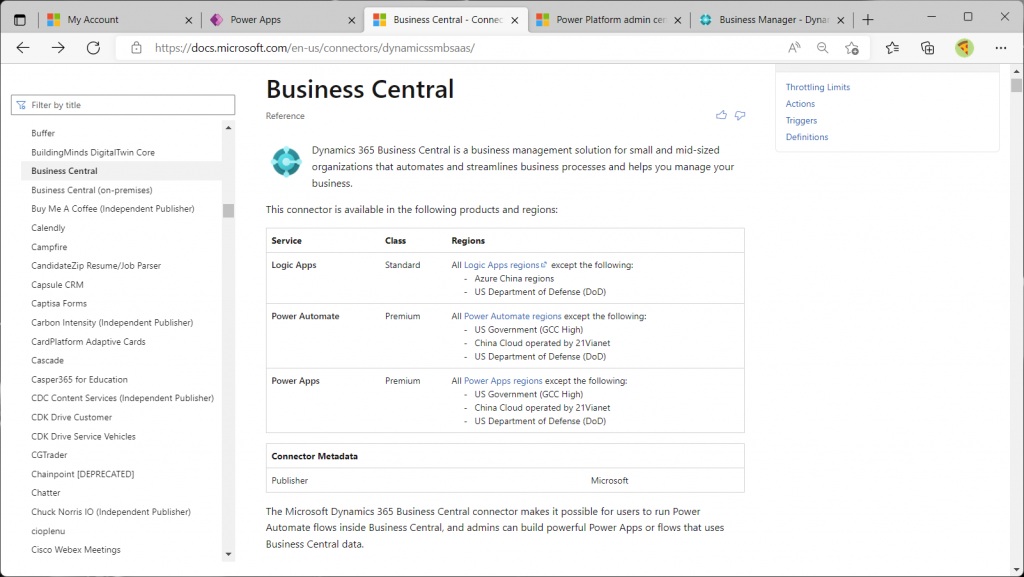1024x577 pixels.
Task: Open CDK Drive Service Vehicles entry
Action: click(84, 436)
